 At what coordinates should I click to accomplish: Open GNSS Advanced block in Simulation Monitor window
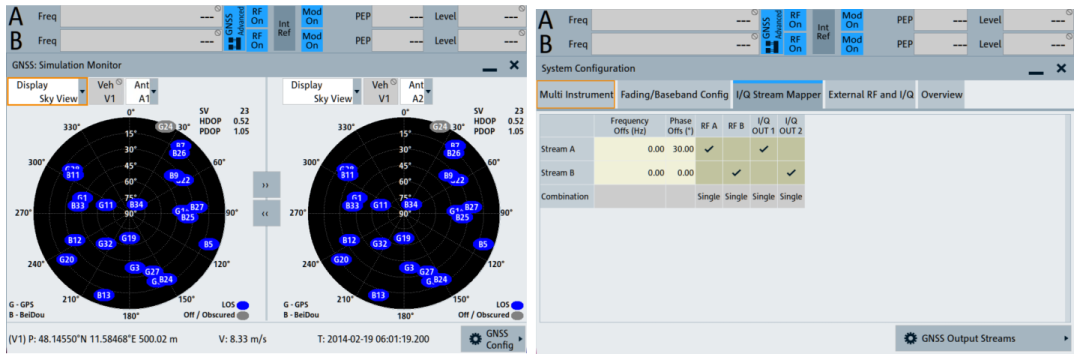233,28
